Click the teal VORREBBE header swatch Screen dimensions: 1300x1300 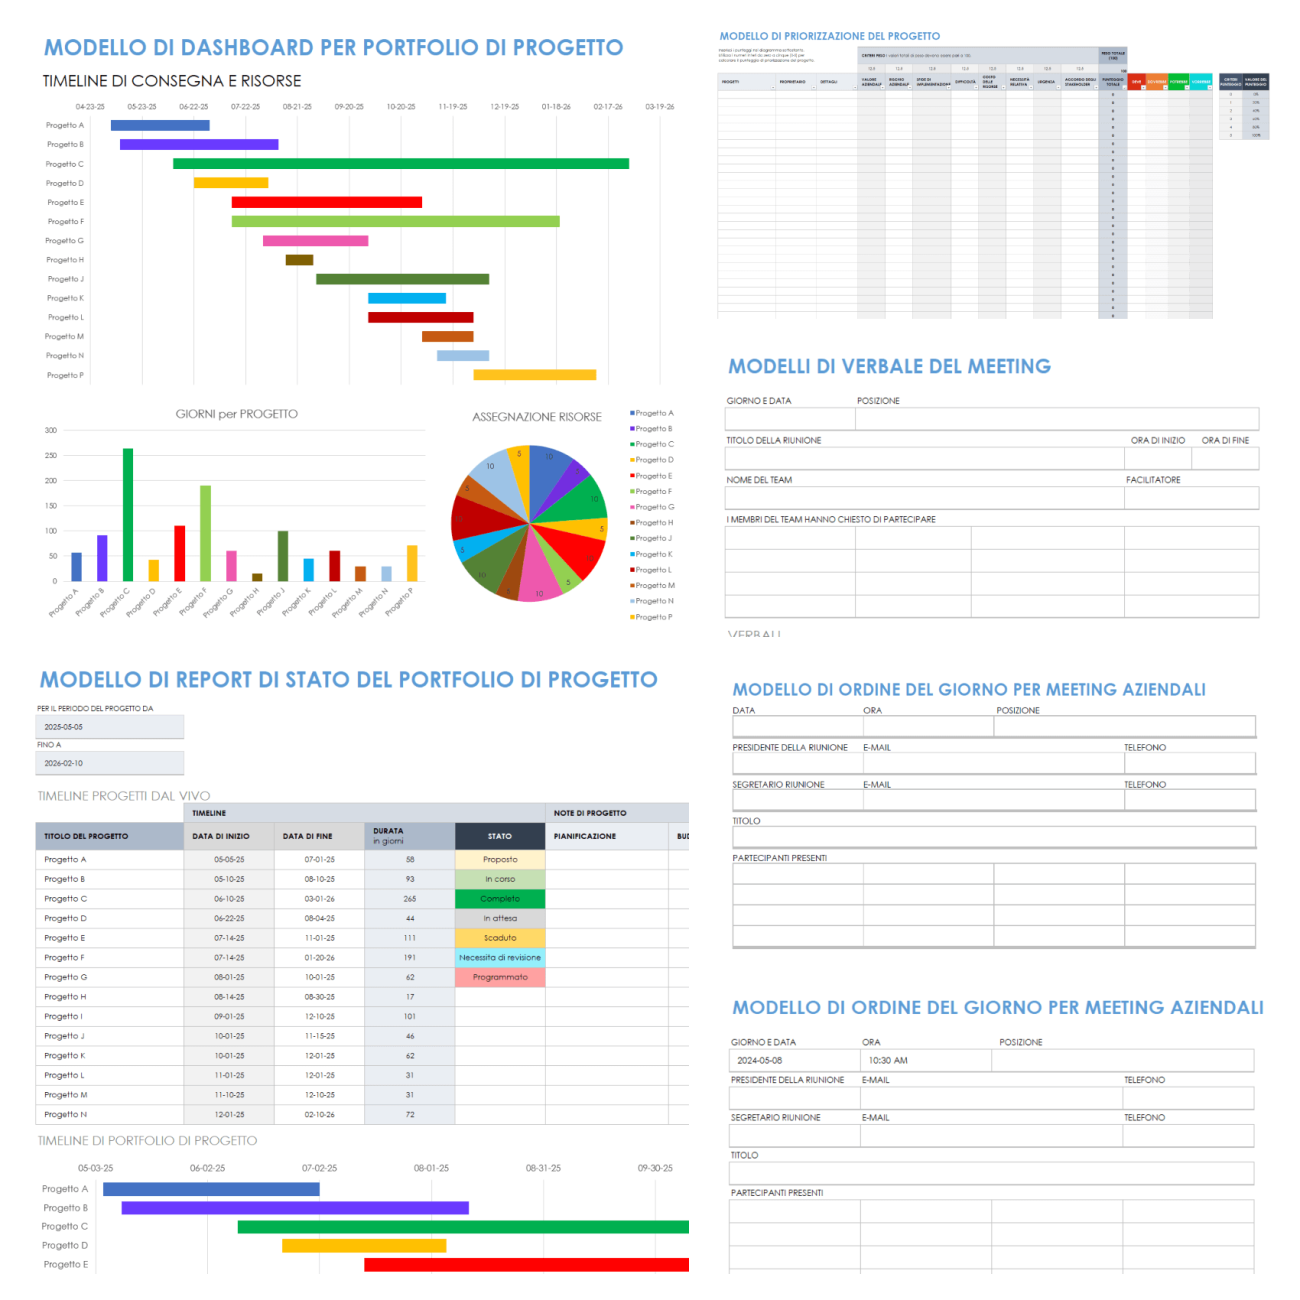[x=1200, y=80]
